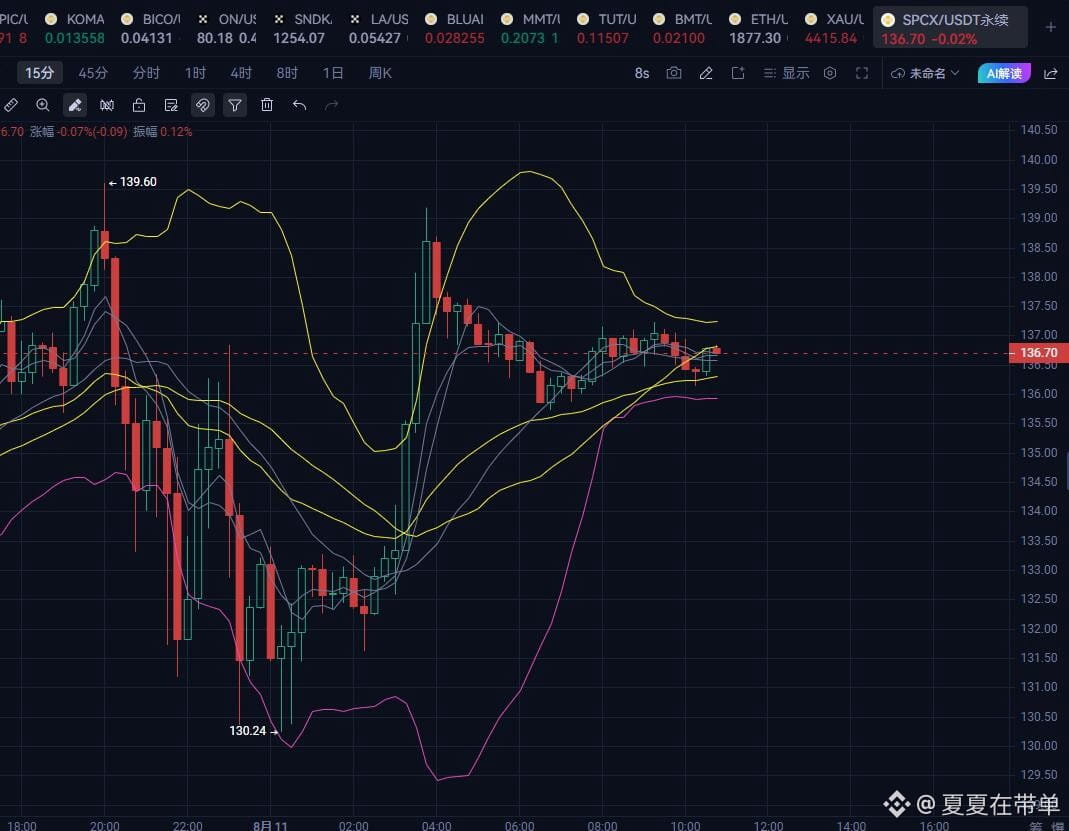The height and width of the screenshot is (831, 1069).
Task: Open the ON/US symbol tab
Action: (x=226, y=28)
